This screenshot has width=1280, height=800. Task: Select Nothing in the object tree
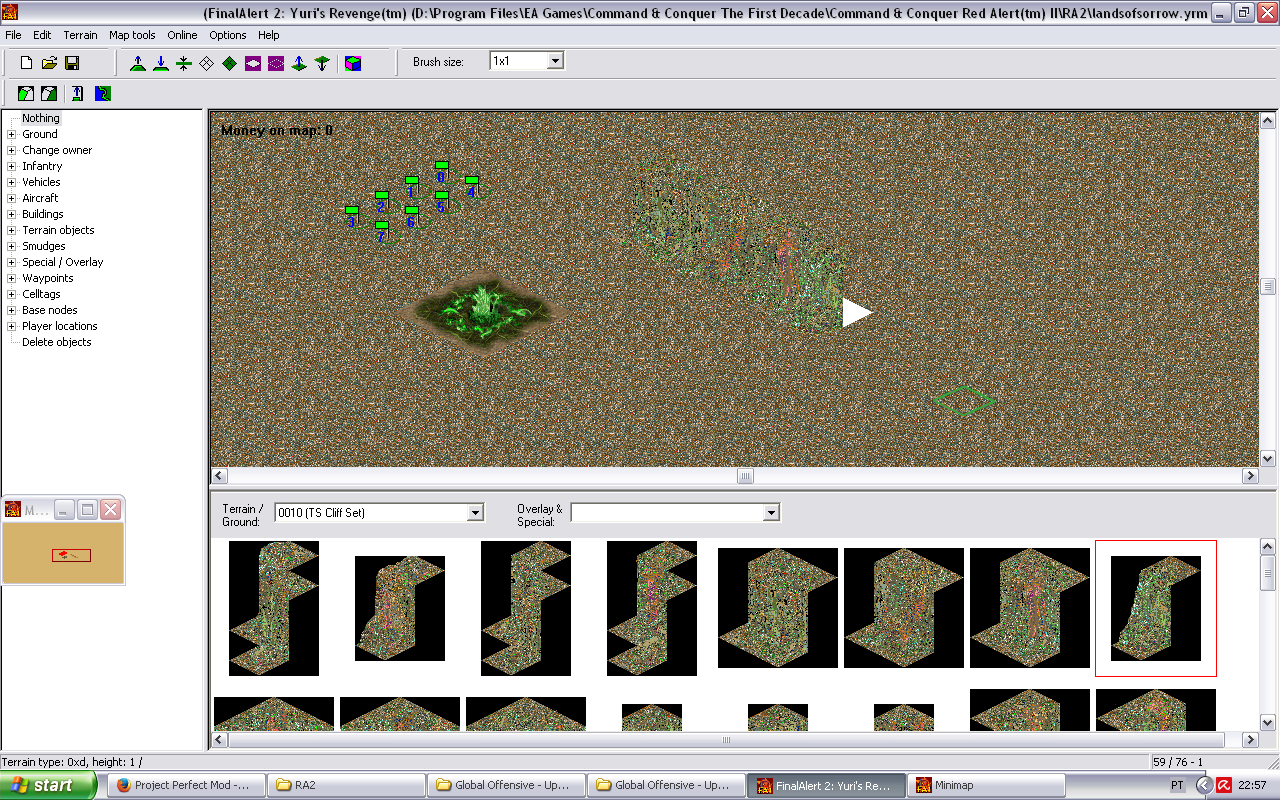click(x=41, y=118)
